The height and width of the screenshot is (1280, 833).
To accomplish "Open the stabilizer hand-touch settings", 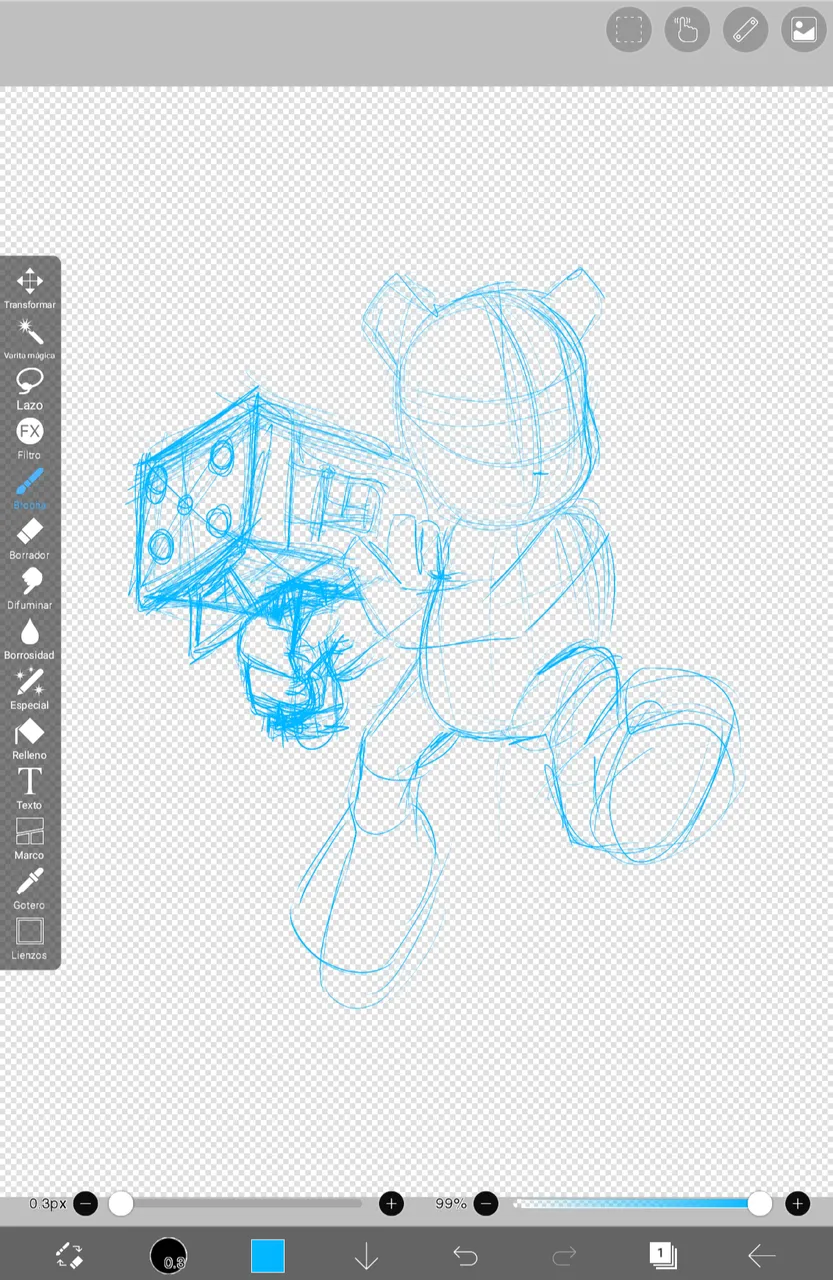I will (687, 30).
